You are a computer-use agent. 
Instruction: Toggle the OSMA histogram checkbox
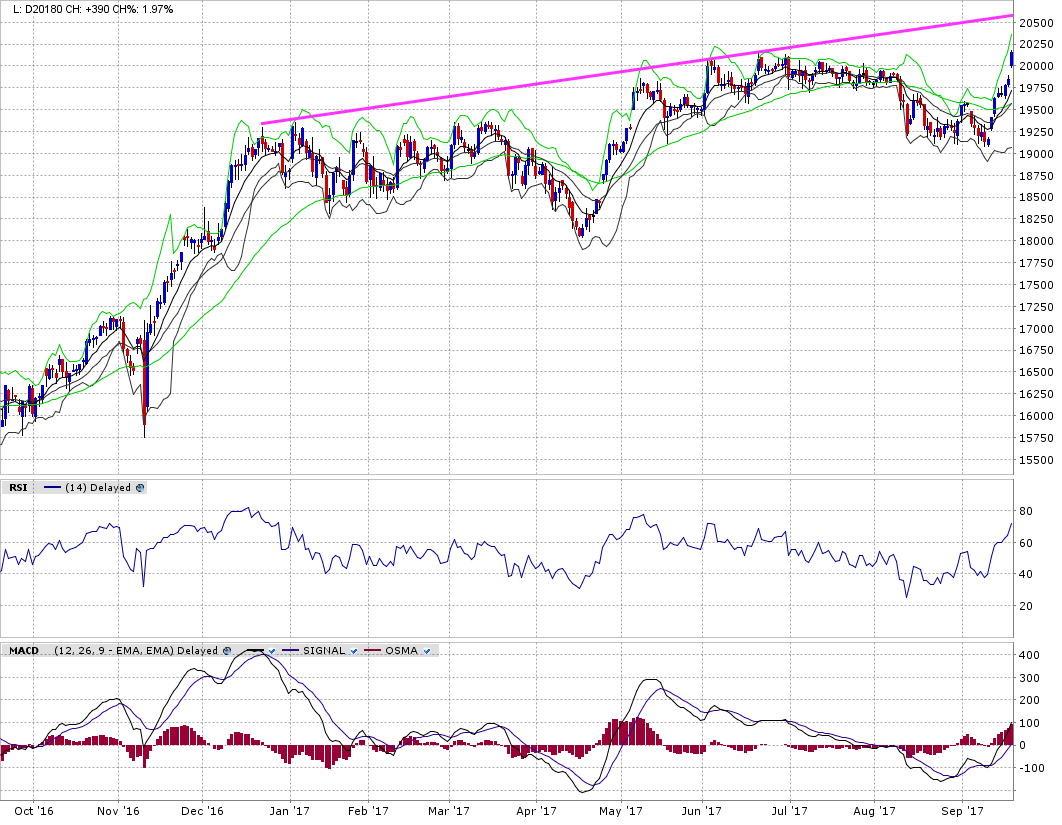click(x=427, y=651)
